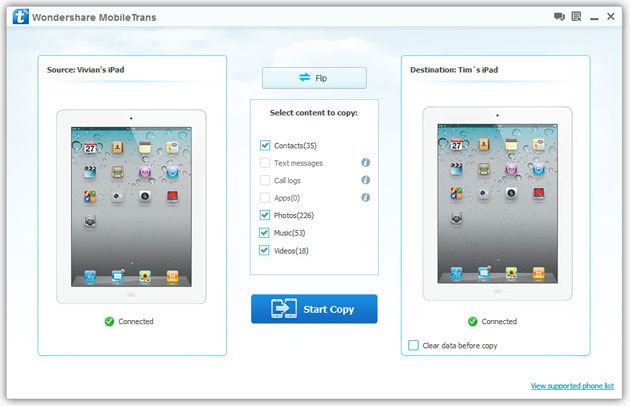Click the info icon beside Call logs
Screen dimensions: 630x406
[x=365, y=180]
